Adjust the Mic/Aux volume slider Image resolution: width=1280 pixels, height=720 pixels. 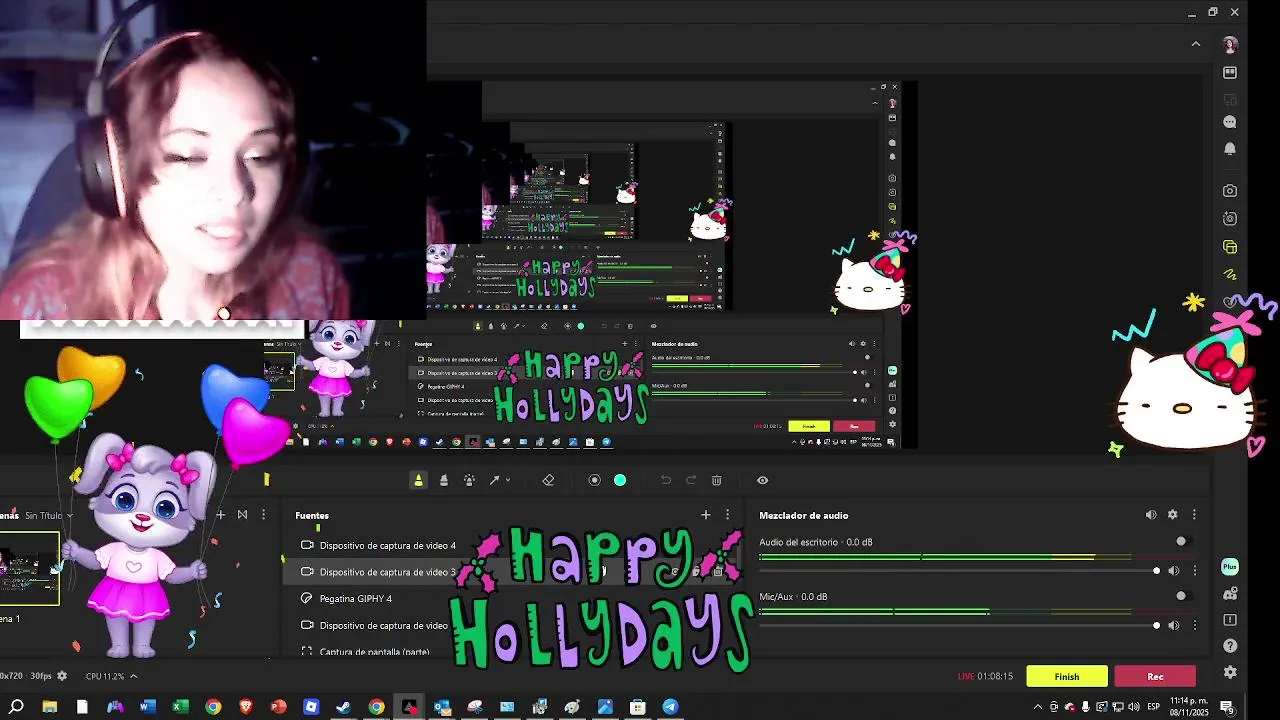958,625
